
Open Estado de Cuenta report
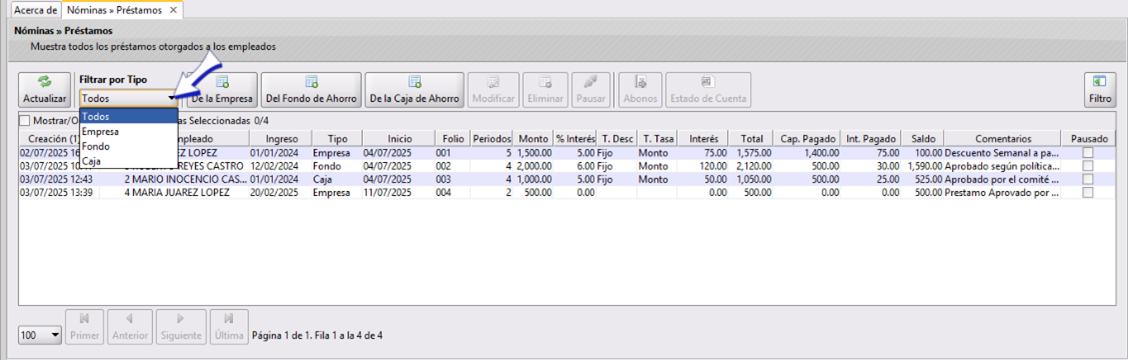[708, 90]
